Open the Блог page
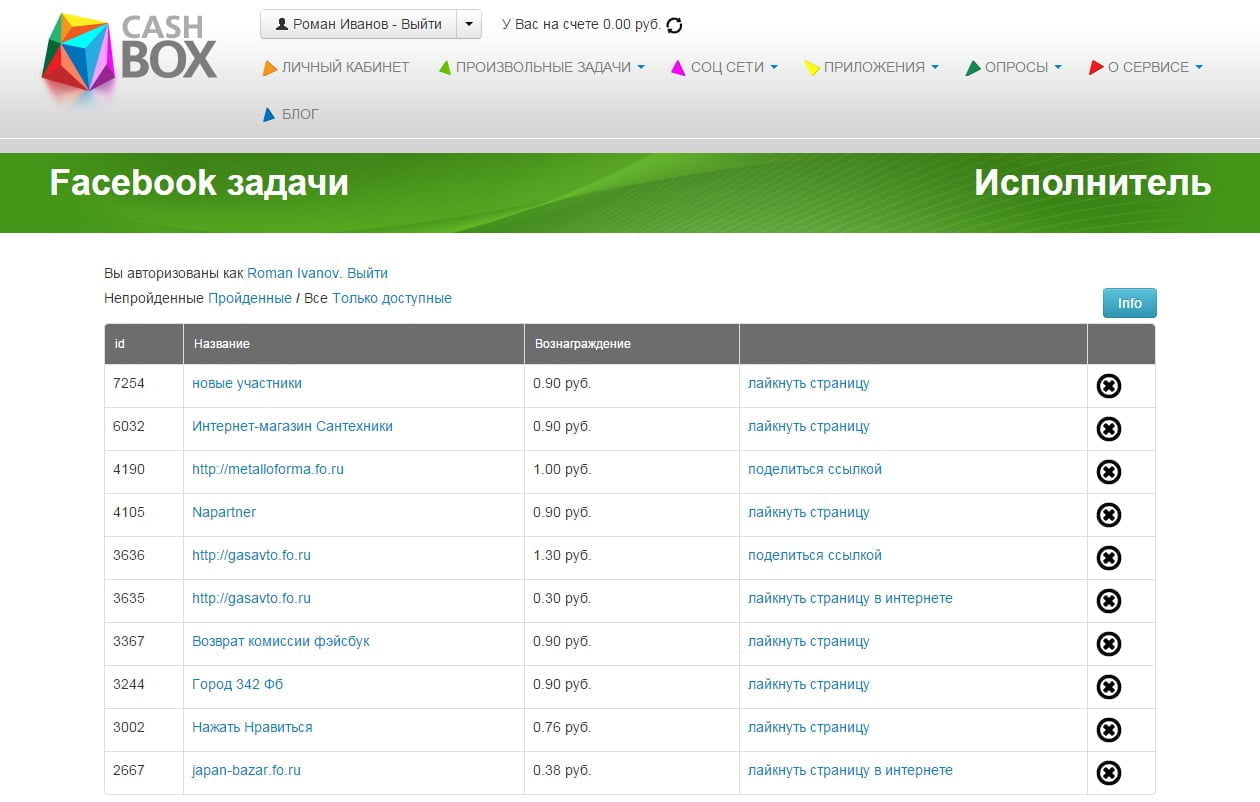This screenshot has width=1260, height=802. click(290, 114)
